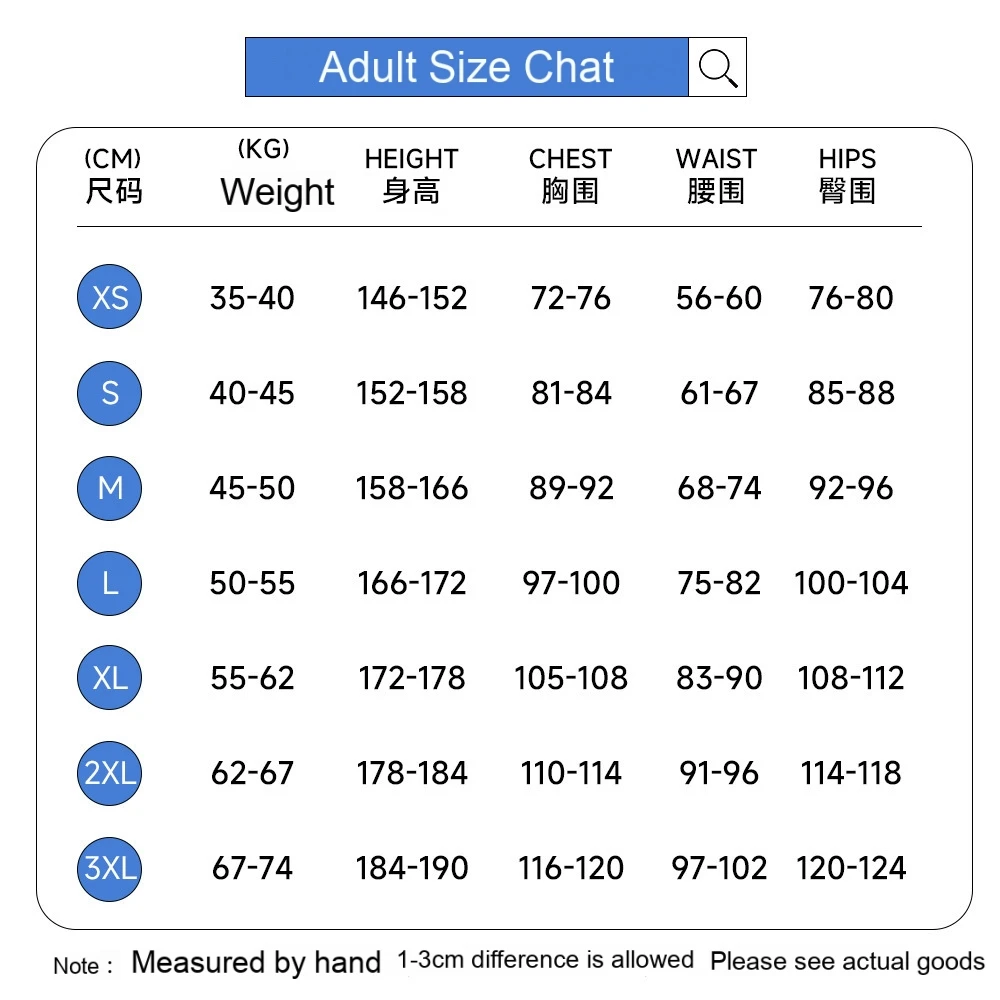The width and height of the screenshot is (1000, 1000).
Task: Choose the 2XL size circle
Action: pos(110,773)
